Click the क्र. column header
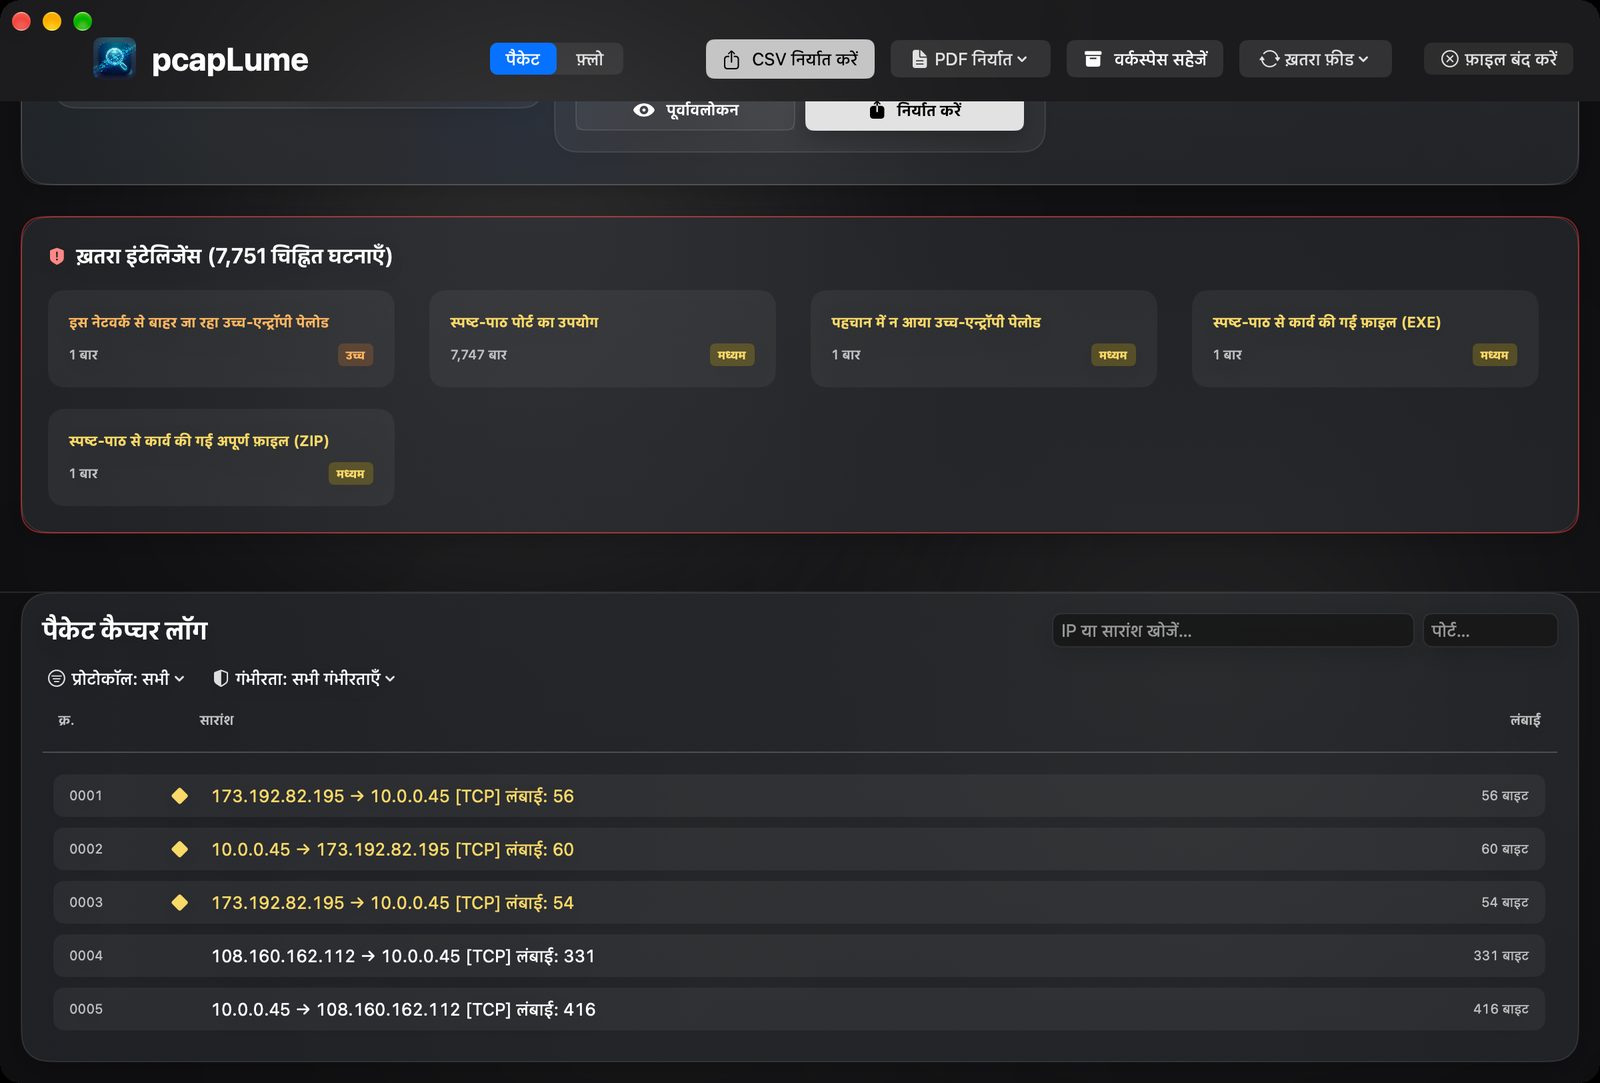1600x1083 pixels. point(66,720)
